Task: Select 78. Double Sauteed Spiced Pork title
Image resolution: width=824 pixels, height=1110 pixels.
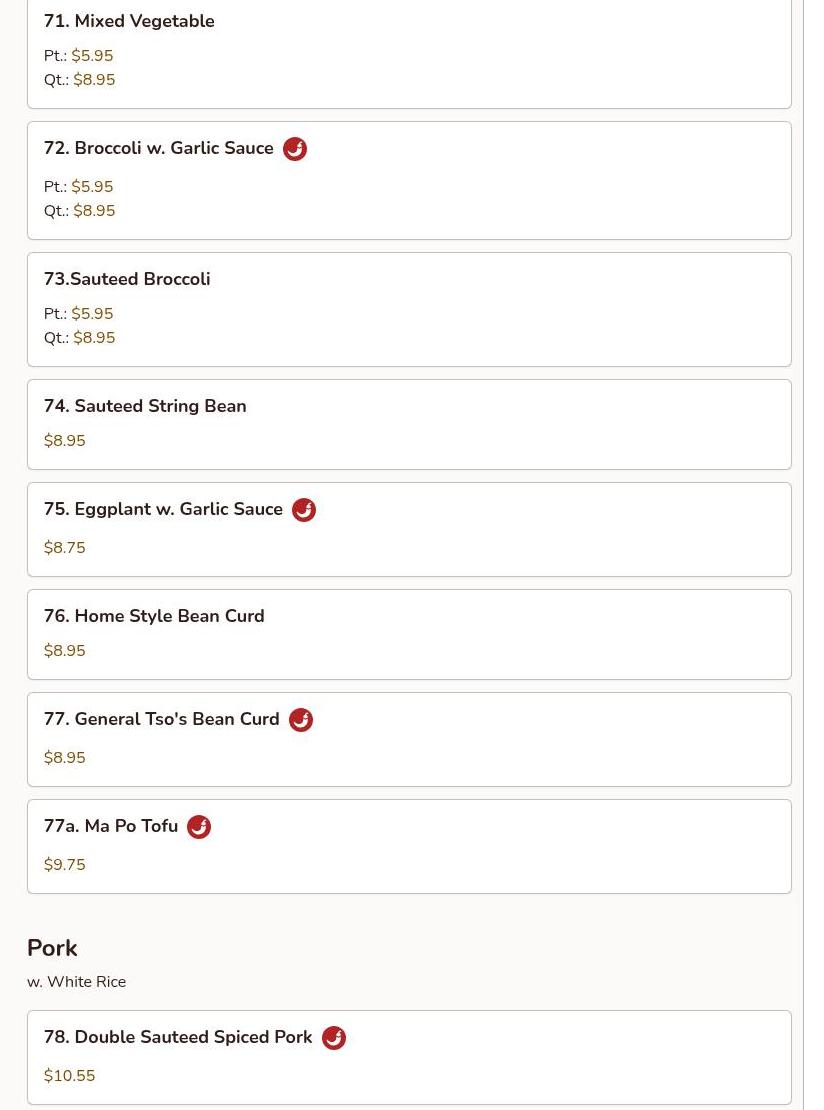Action: coord(178,1037)
